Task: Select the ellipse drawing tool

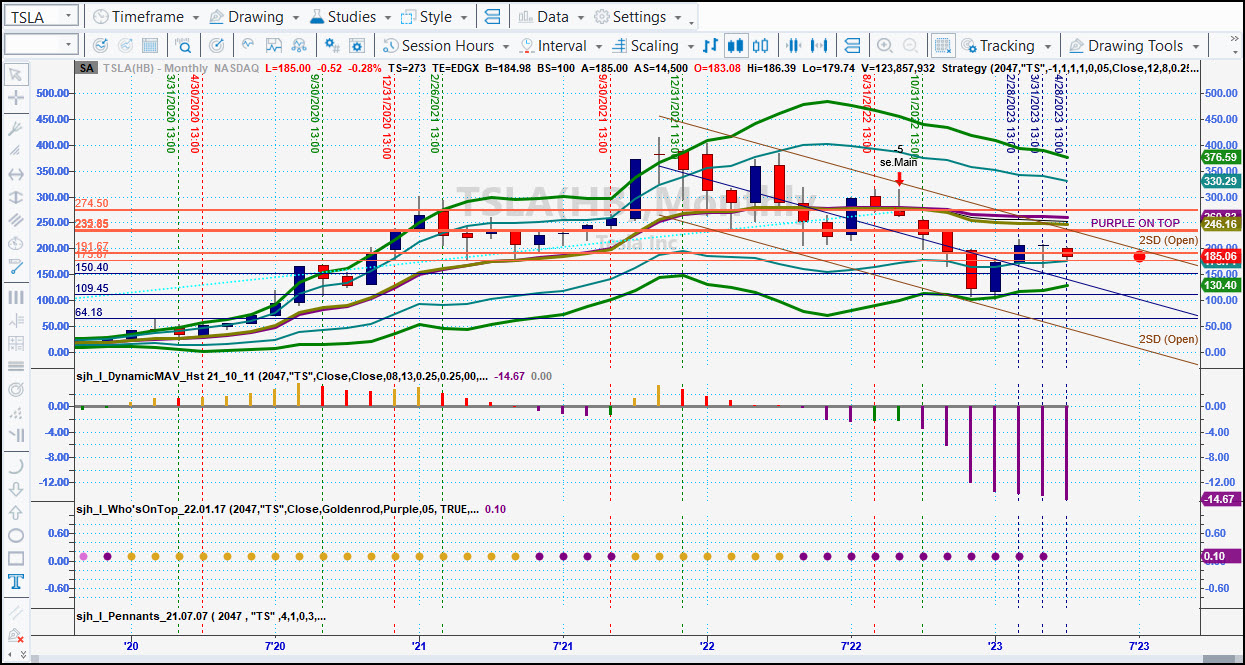Action: click(x=16, y=535)
